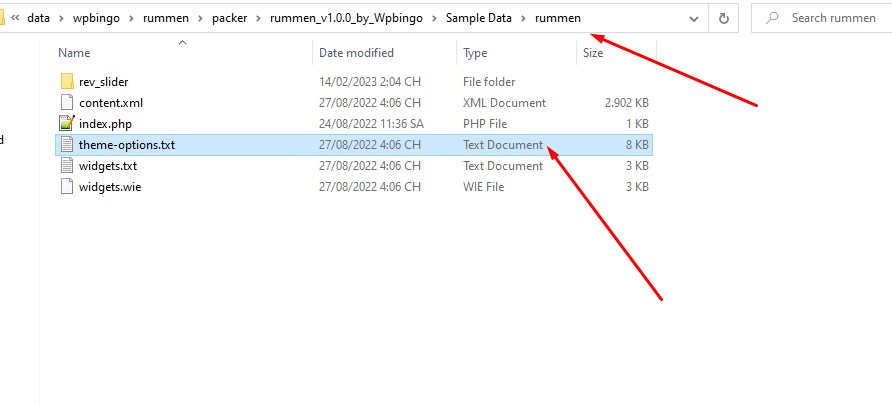Click the theme-options.txt text document icon
The image size is (892, 405).
67,144
